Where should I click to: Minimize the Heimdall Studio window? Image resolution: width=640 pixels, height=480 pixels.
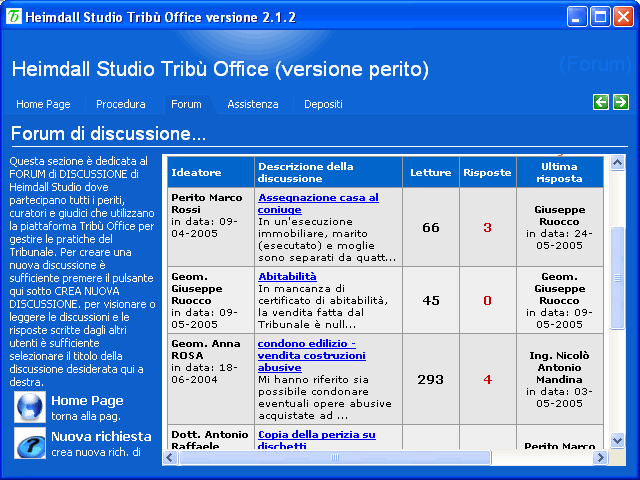click(576, 17)
